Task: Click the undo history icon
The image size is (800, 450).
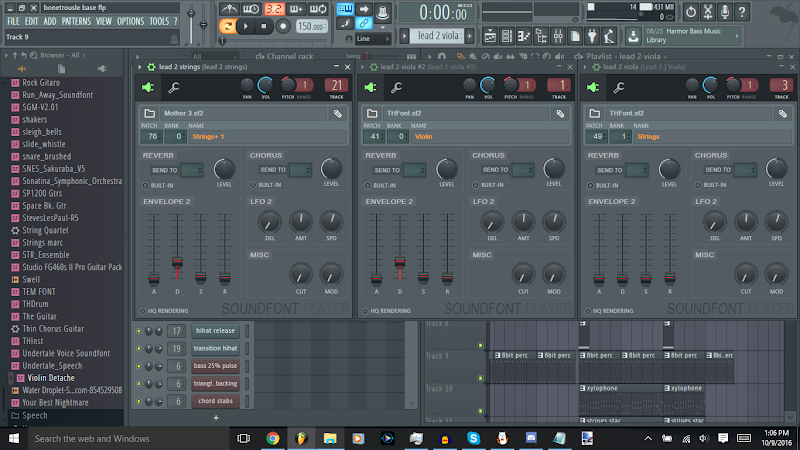Action: pos(691,12)
